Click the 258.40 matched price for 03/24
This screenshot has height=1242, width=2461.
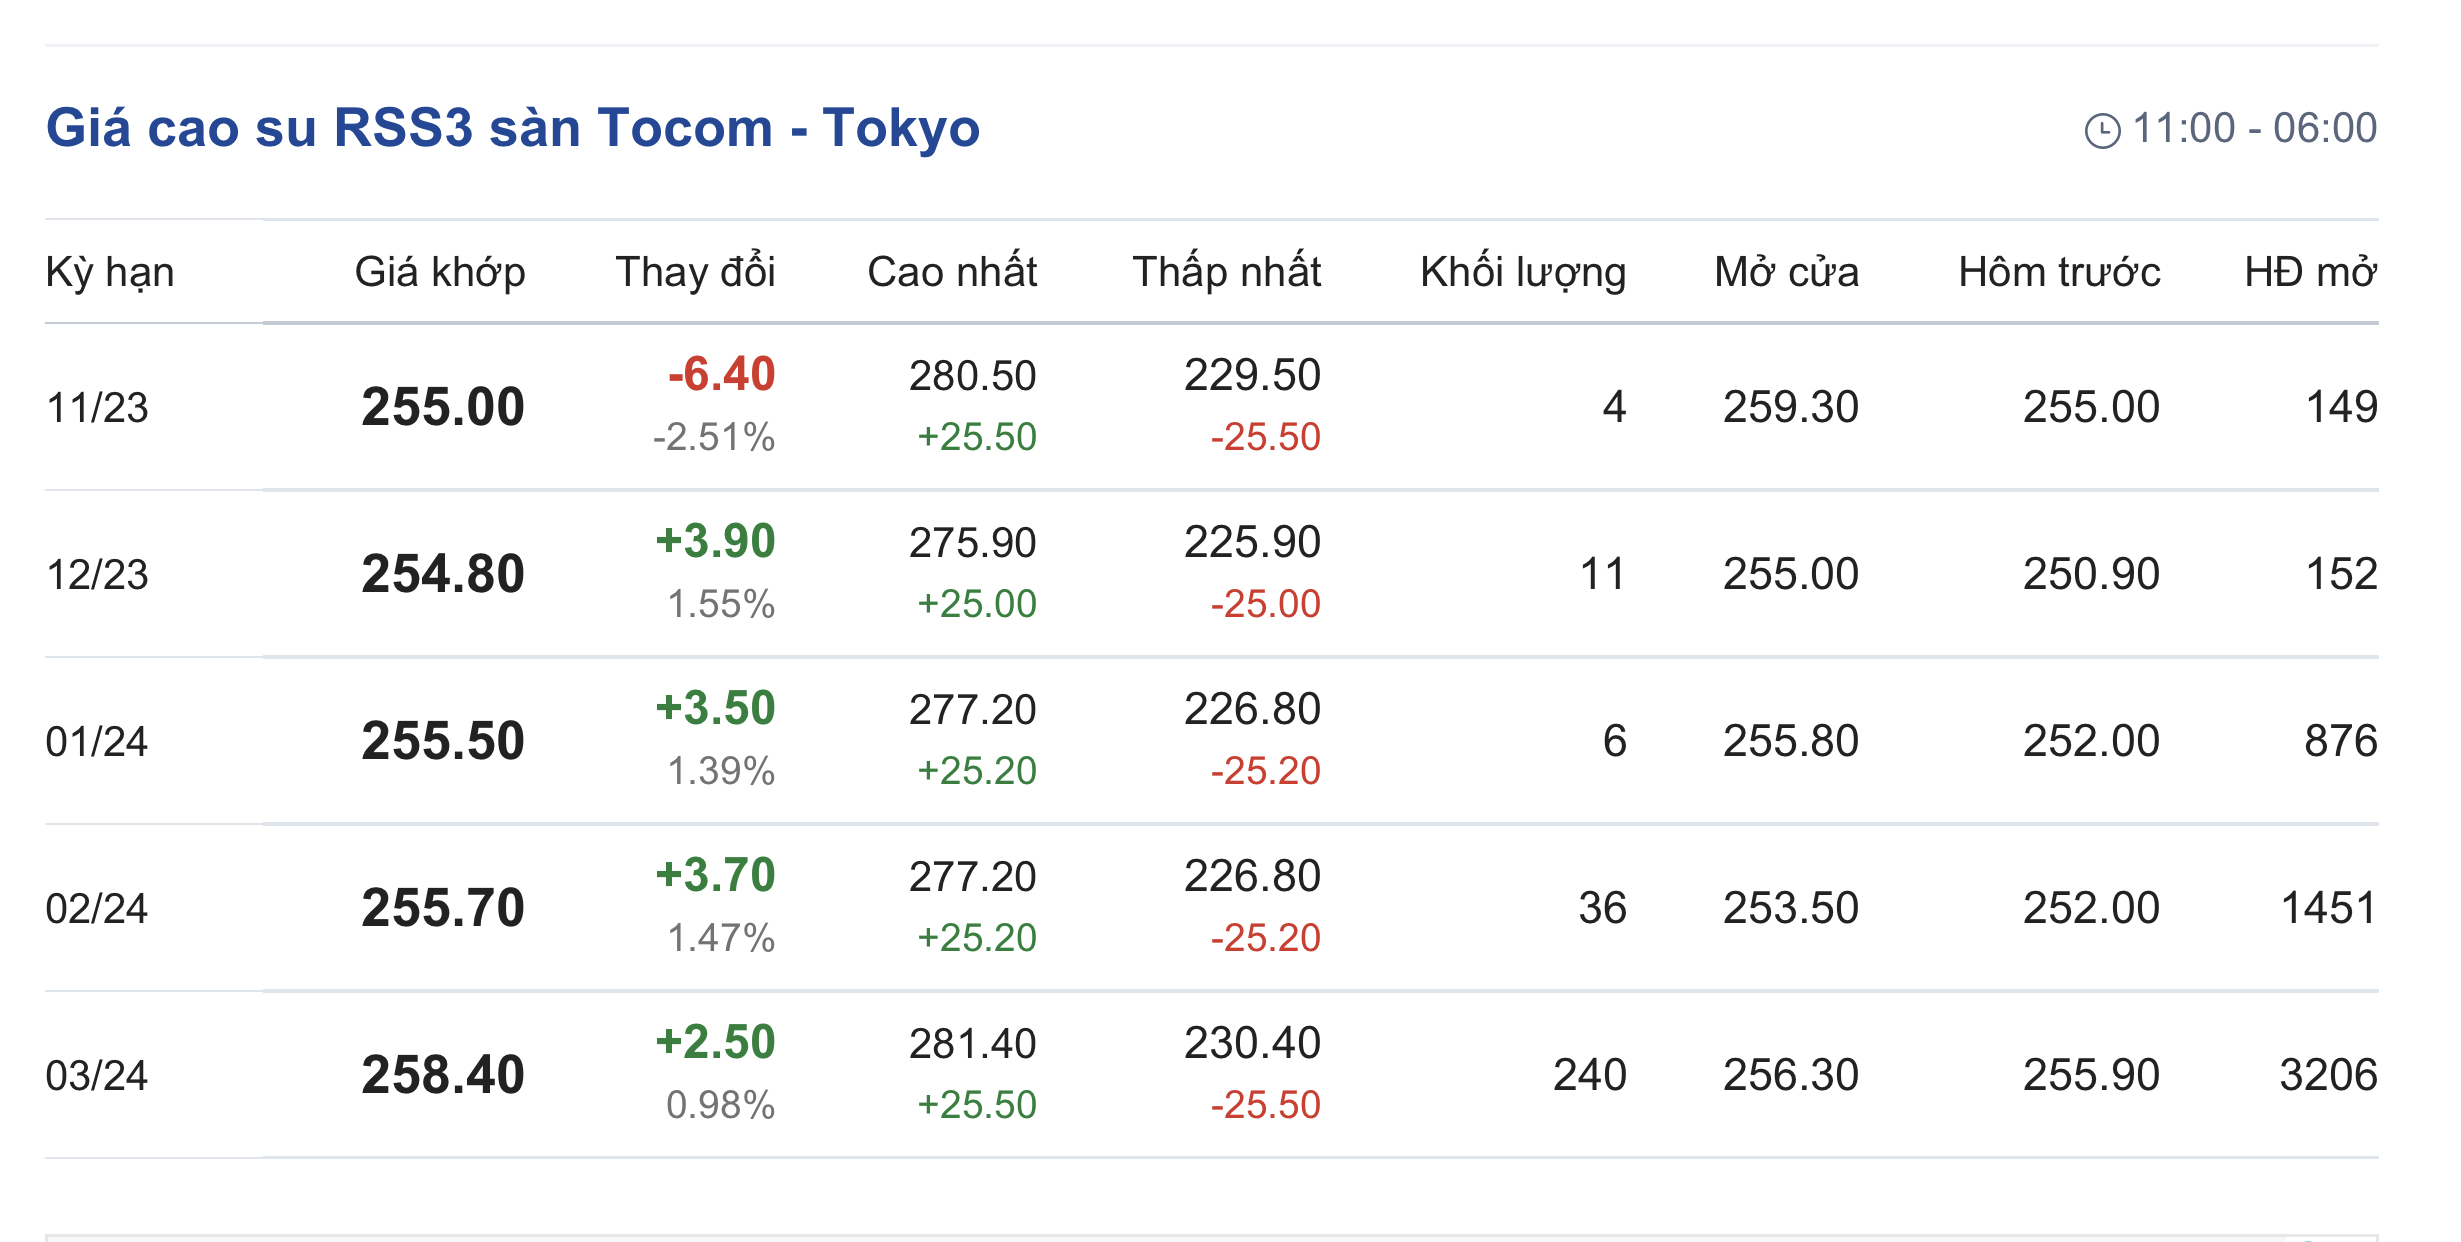[x=443, y=1076]
